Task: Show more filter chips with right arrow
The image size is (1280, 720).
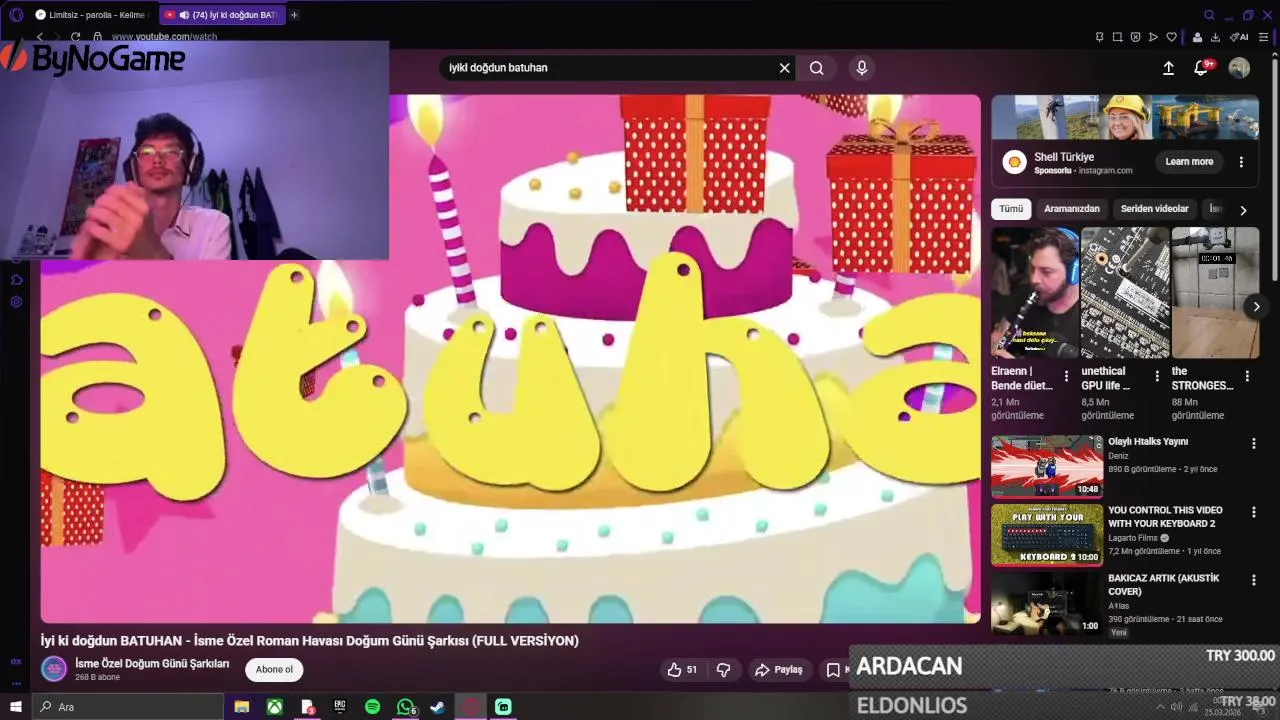Action: (x=1243, y=210)
